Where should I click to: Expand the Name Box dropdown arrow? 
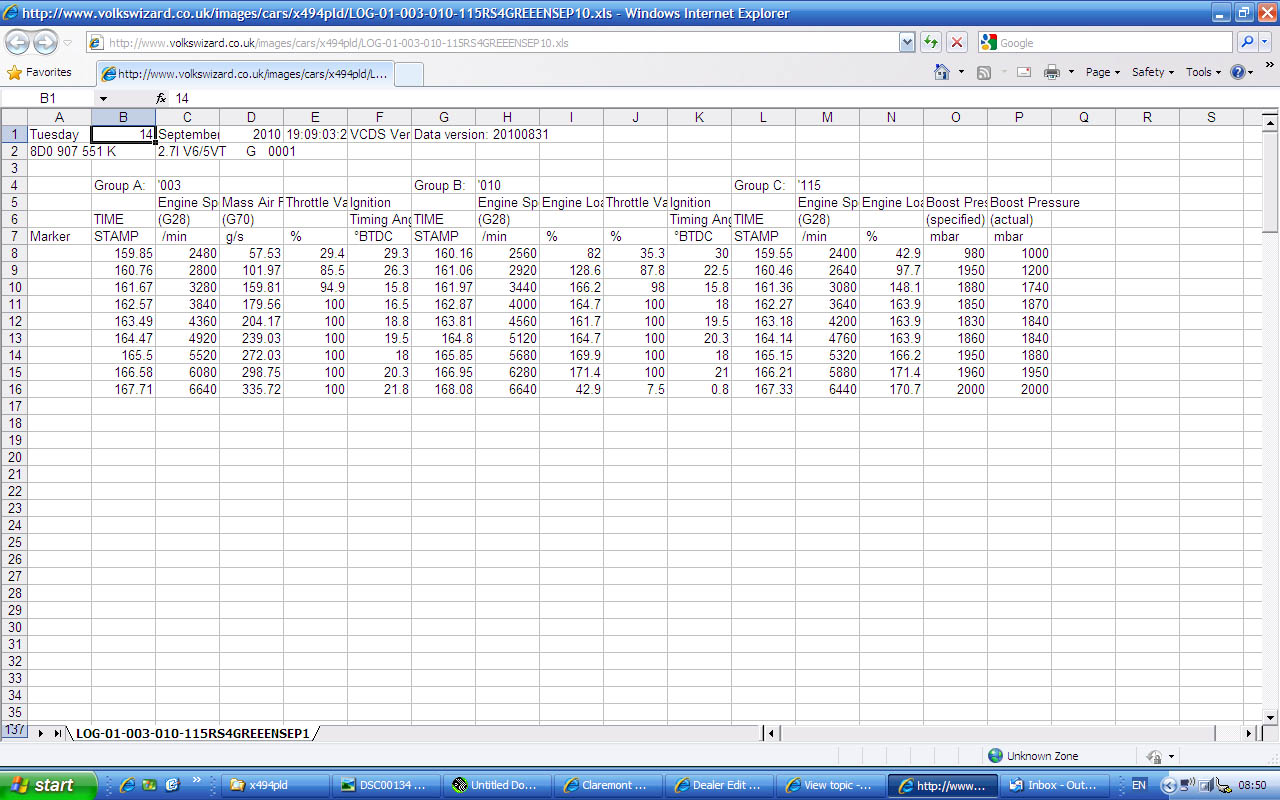coord(102,99)
